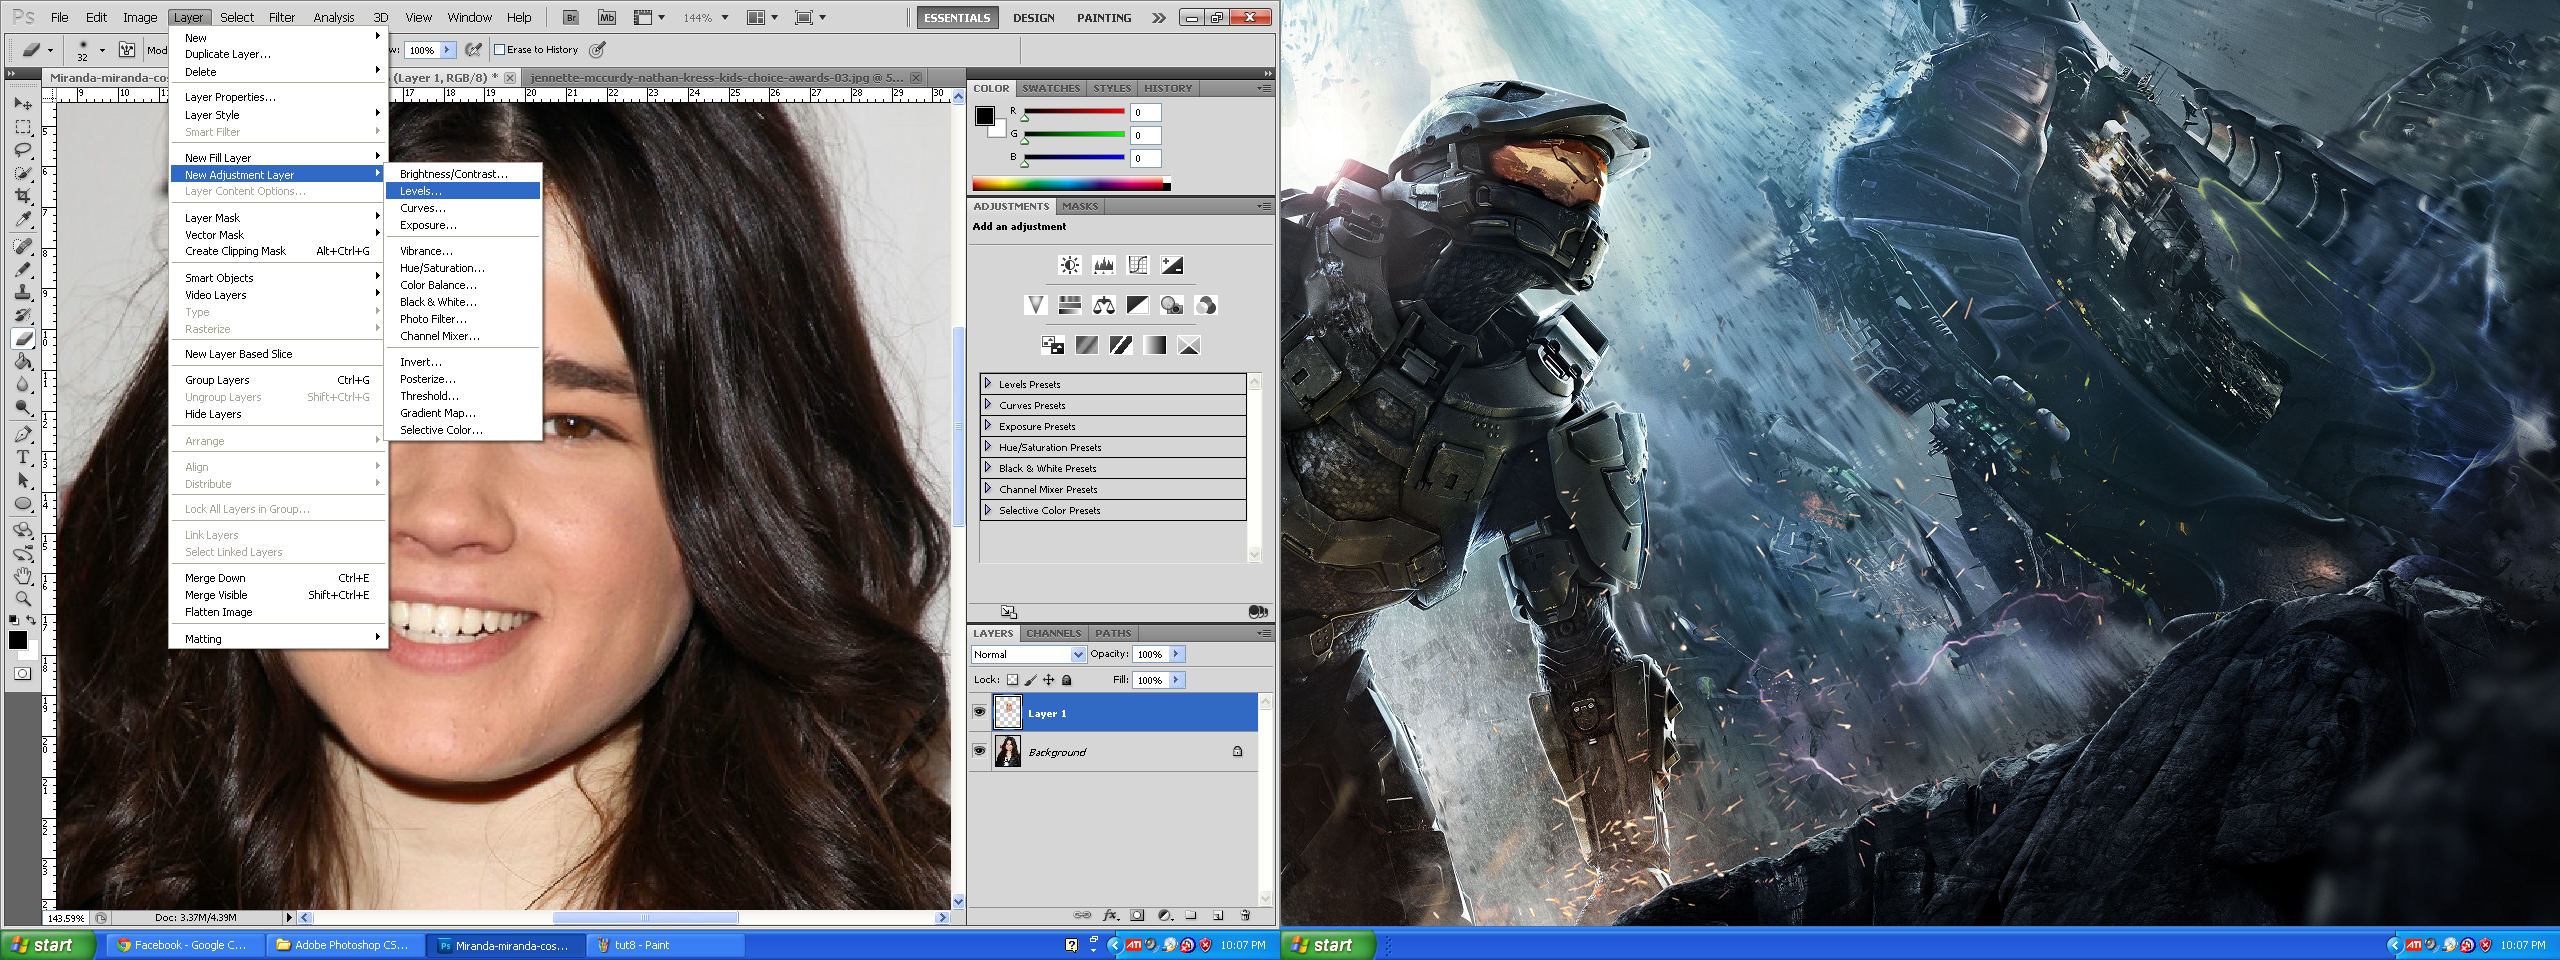Screen dimensions: 2560x960
Task: Toggle Erase to History checkbox
Action: (500, 49)
